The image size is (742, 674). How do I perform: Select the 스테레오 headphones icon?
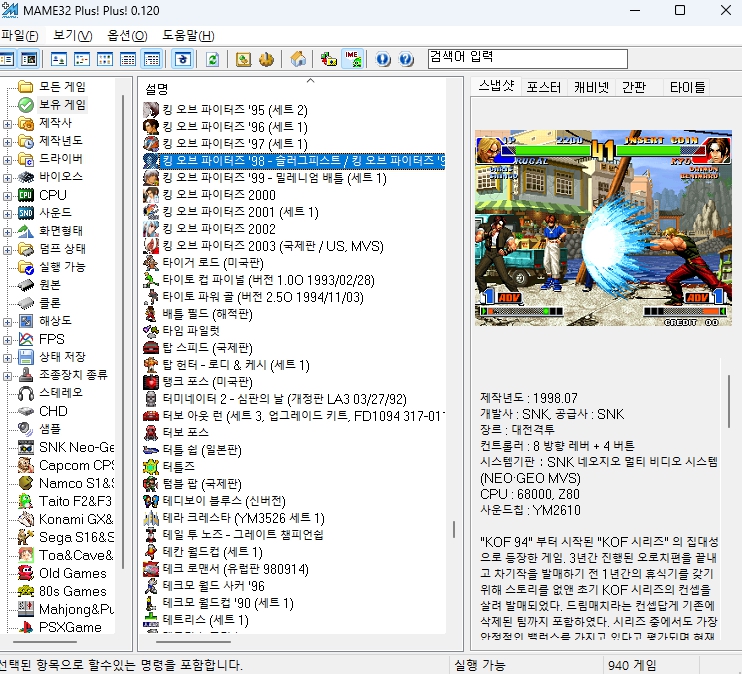[x=26, y=393]
